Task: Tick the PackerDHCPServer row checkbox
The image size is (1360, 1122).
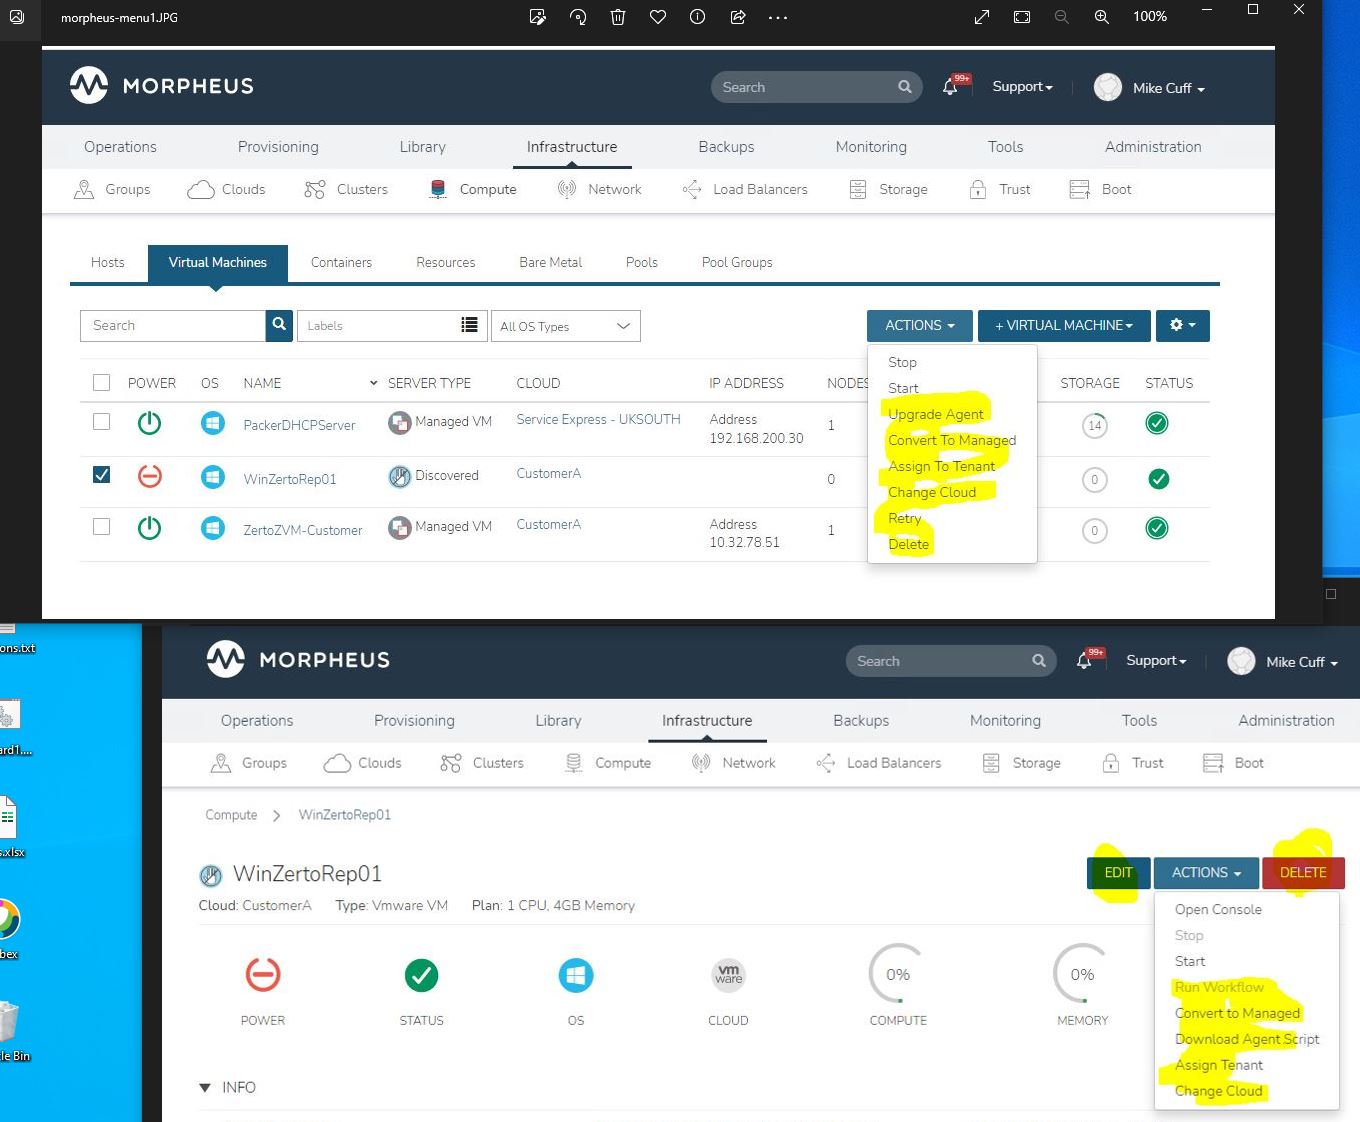Action: pos(101,421)
